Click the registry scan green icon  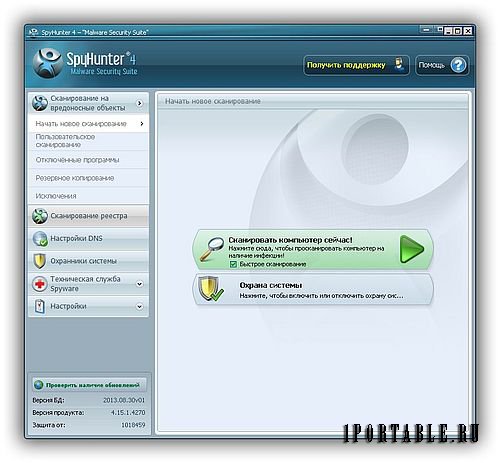pyautogui.click(x=40, y=216)
